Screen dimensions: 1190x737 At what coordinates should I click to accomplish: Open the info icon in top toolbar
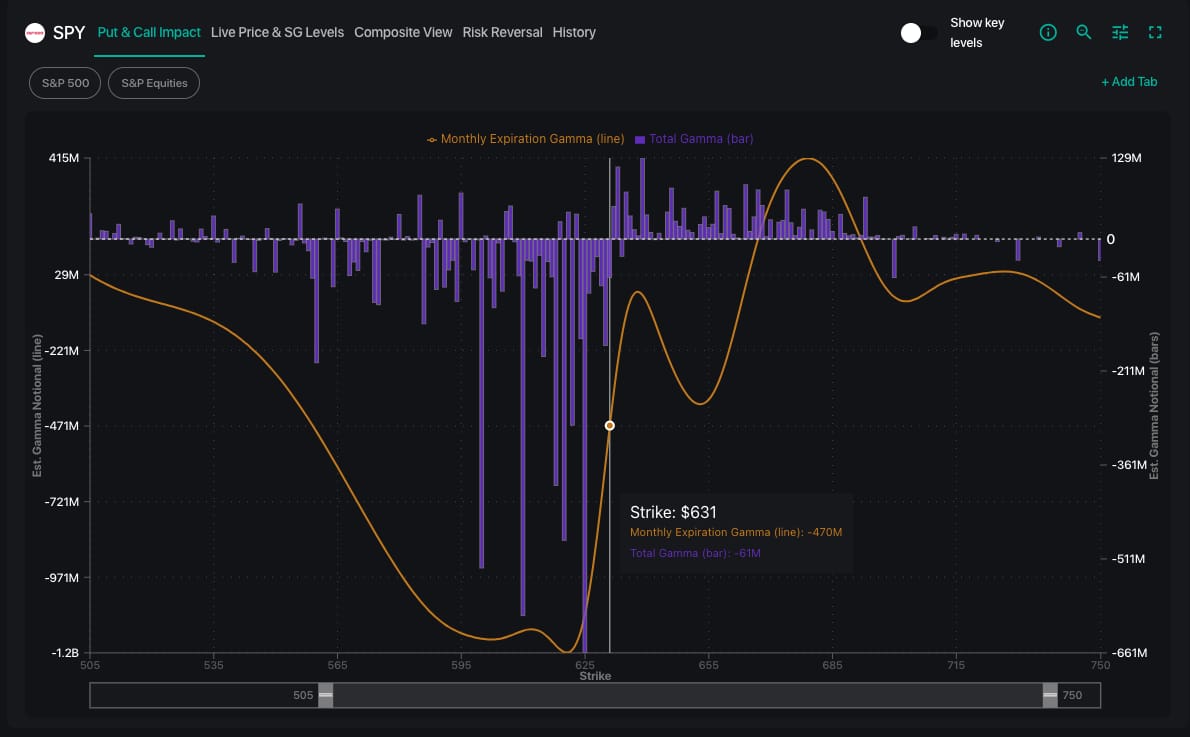tap(1048, 33)
